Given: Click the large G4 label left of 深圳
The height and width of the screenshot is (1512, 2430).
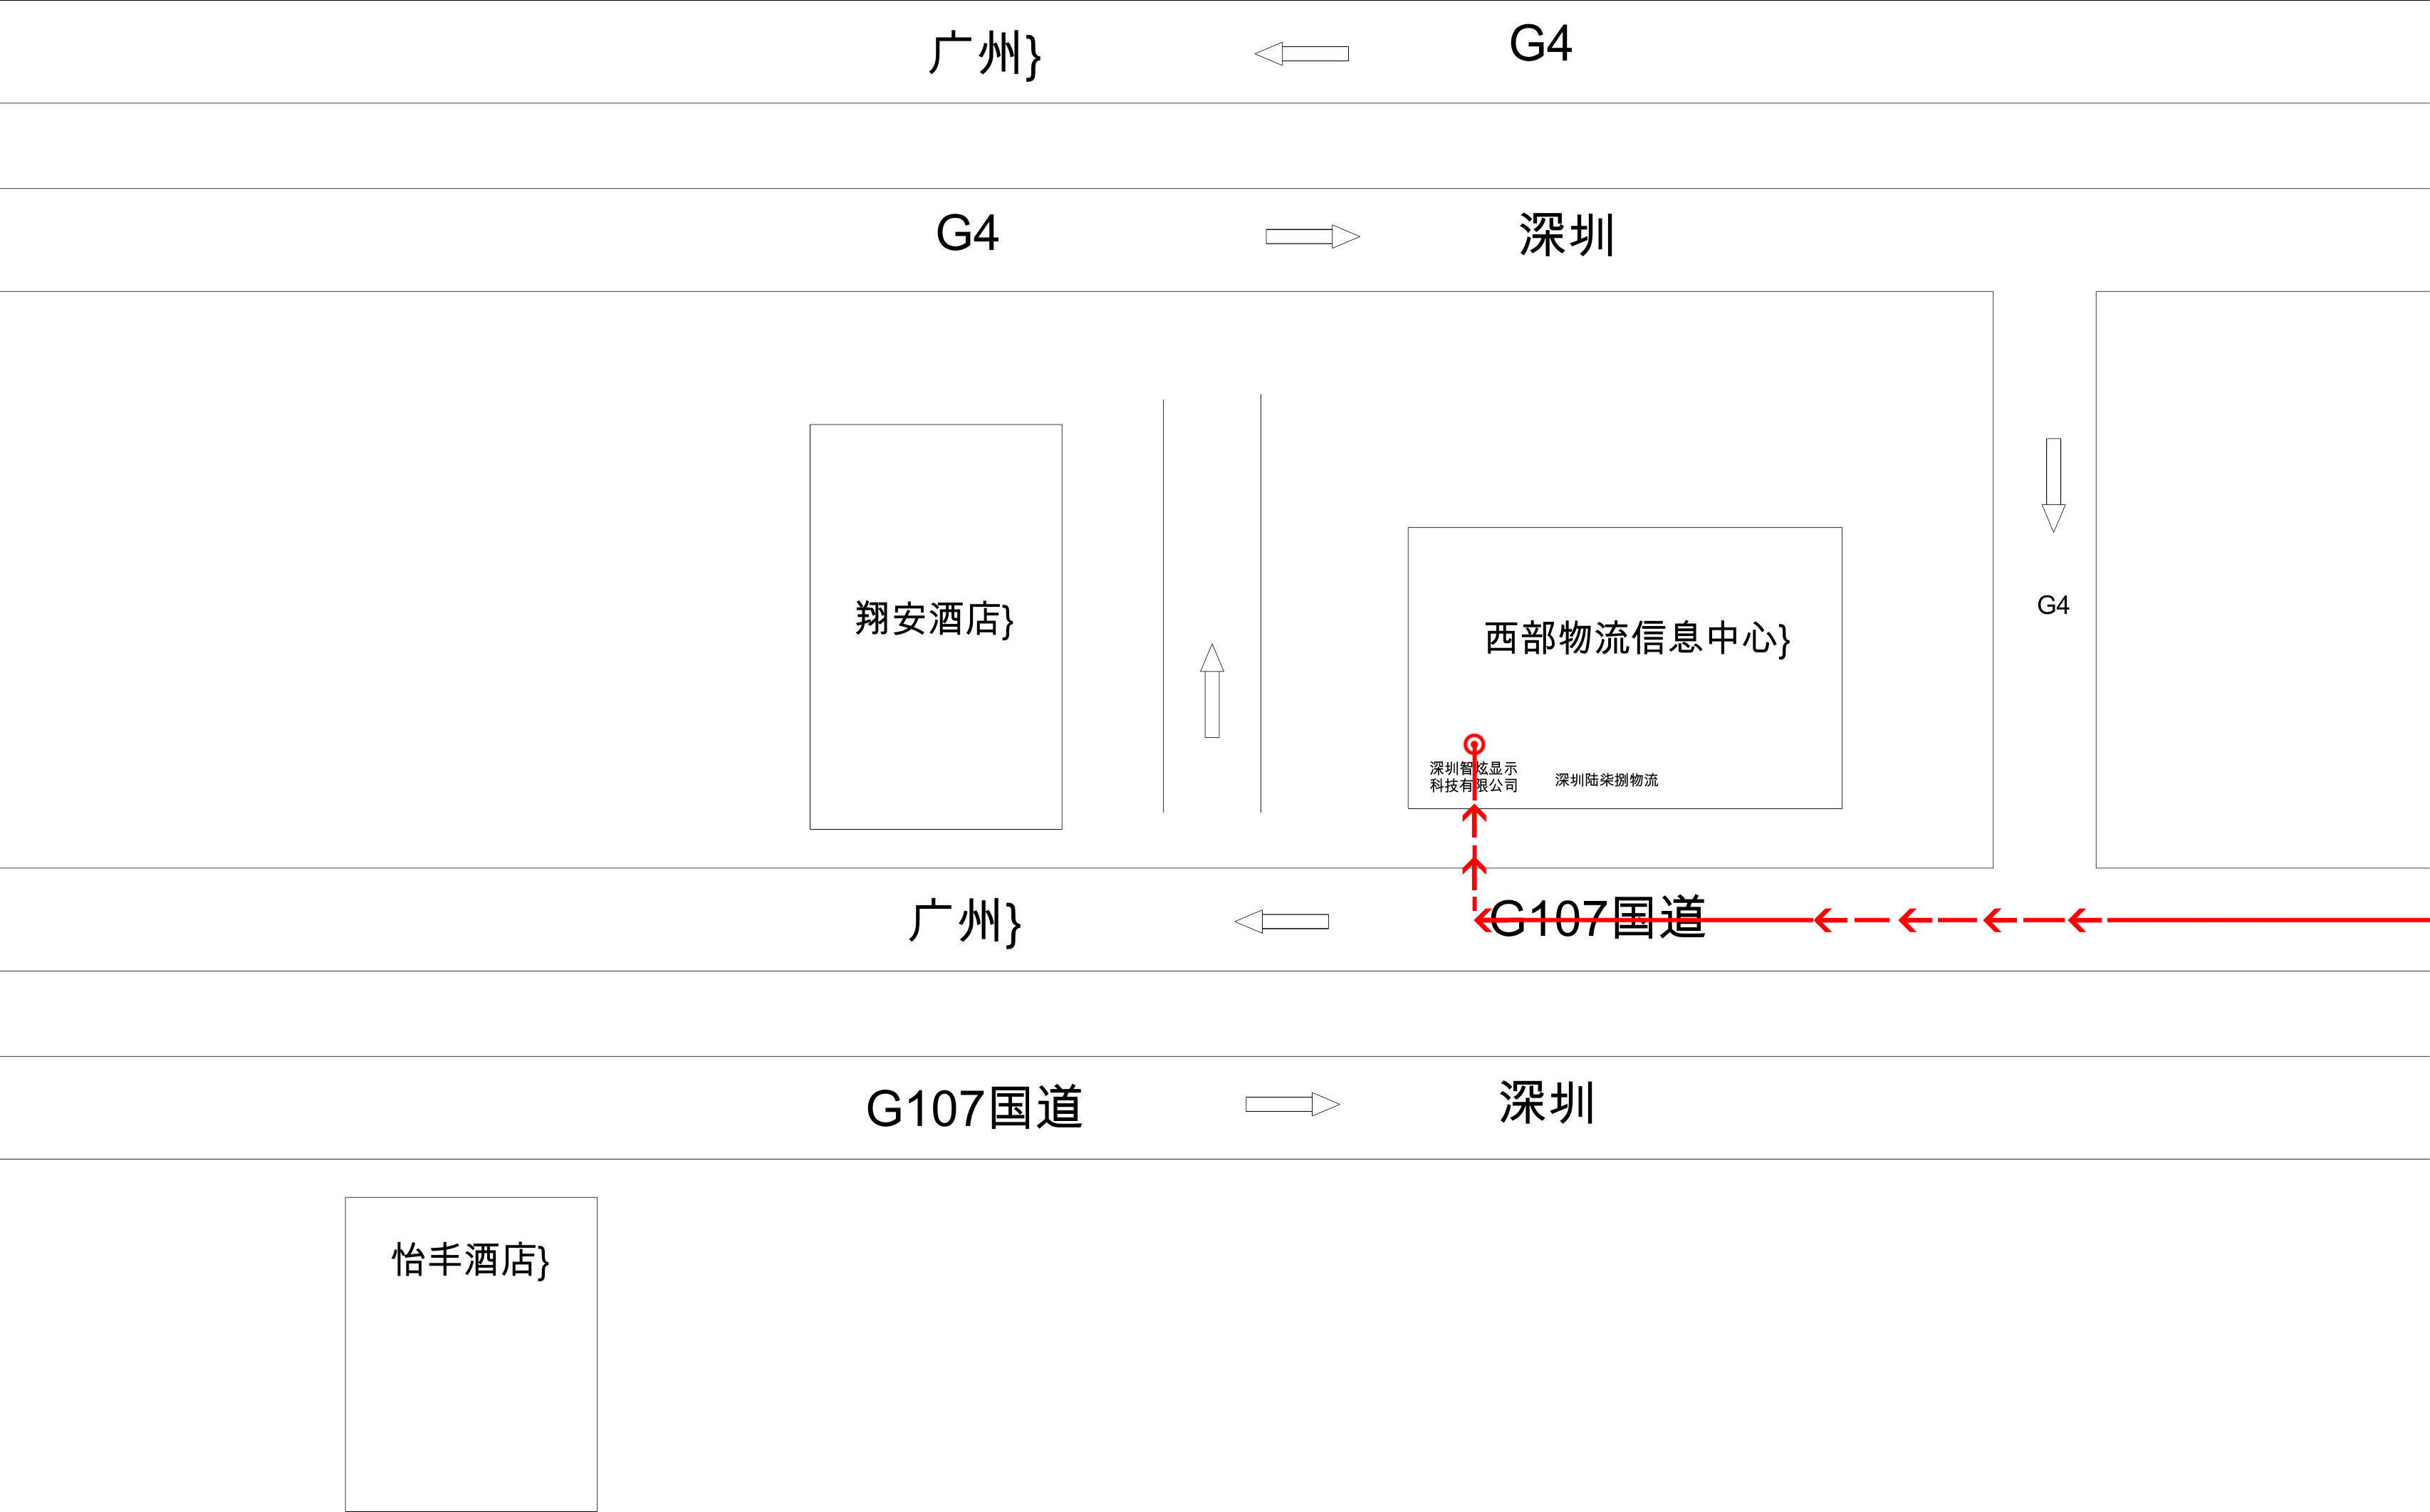Looking at the screenshot, I should [967, 233].
